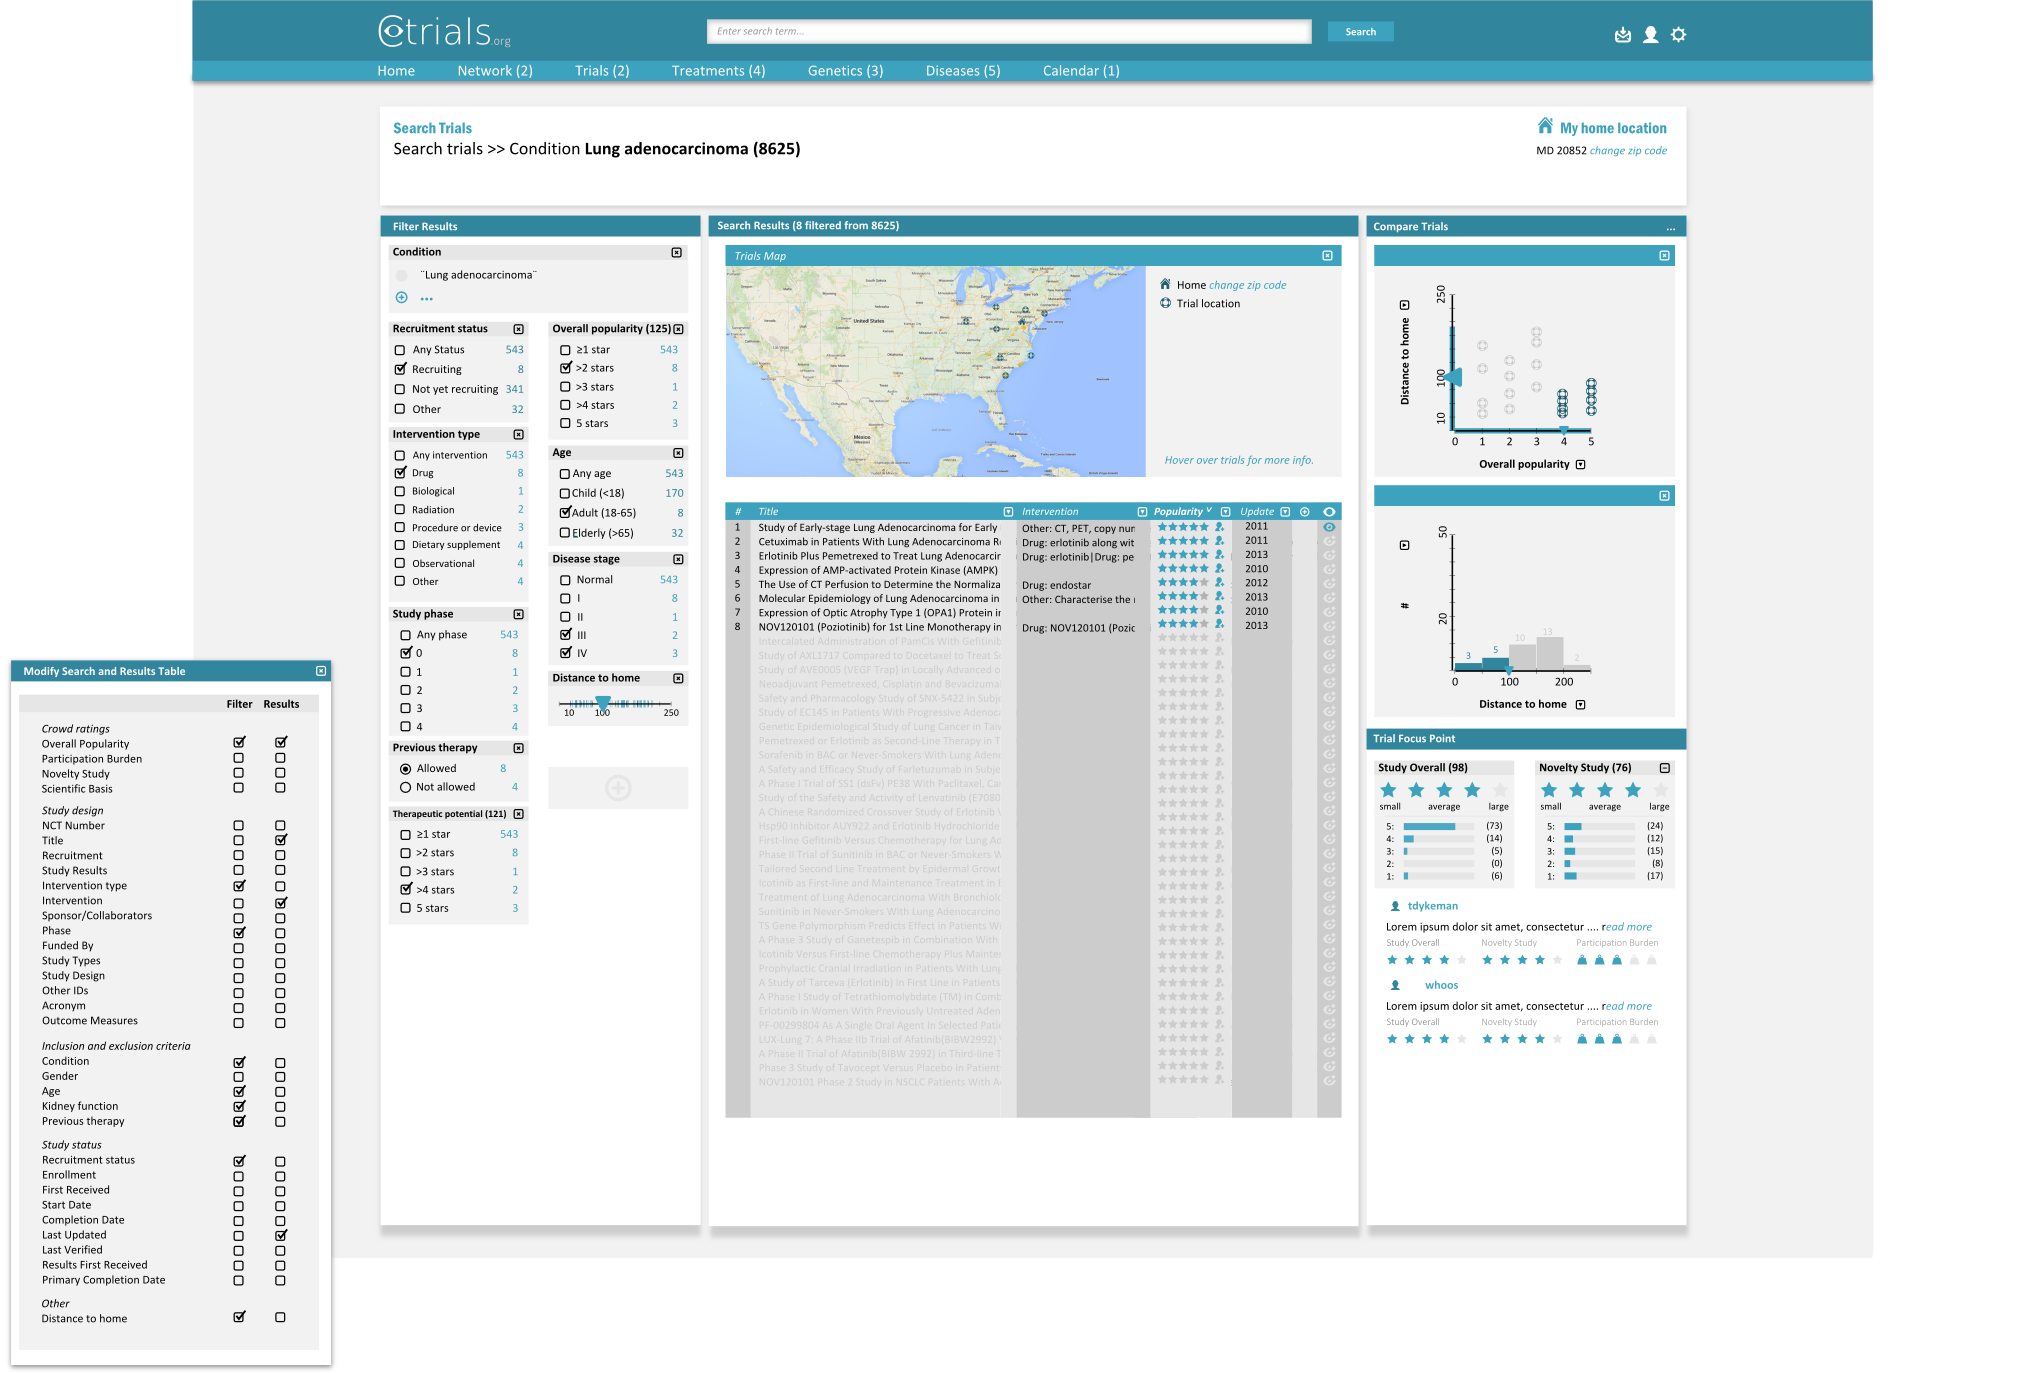
Task: Click the Search button
Action: [1360, 32]
